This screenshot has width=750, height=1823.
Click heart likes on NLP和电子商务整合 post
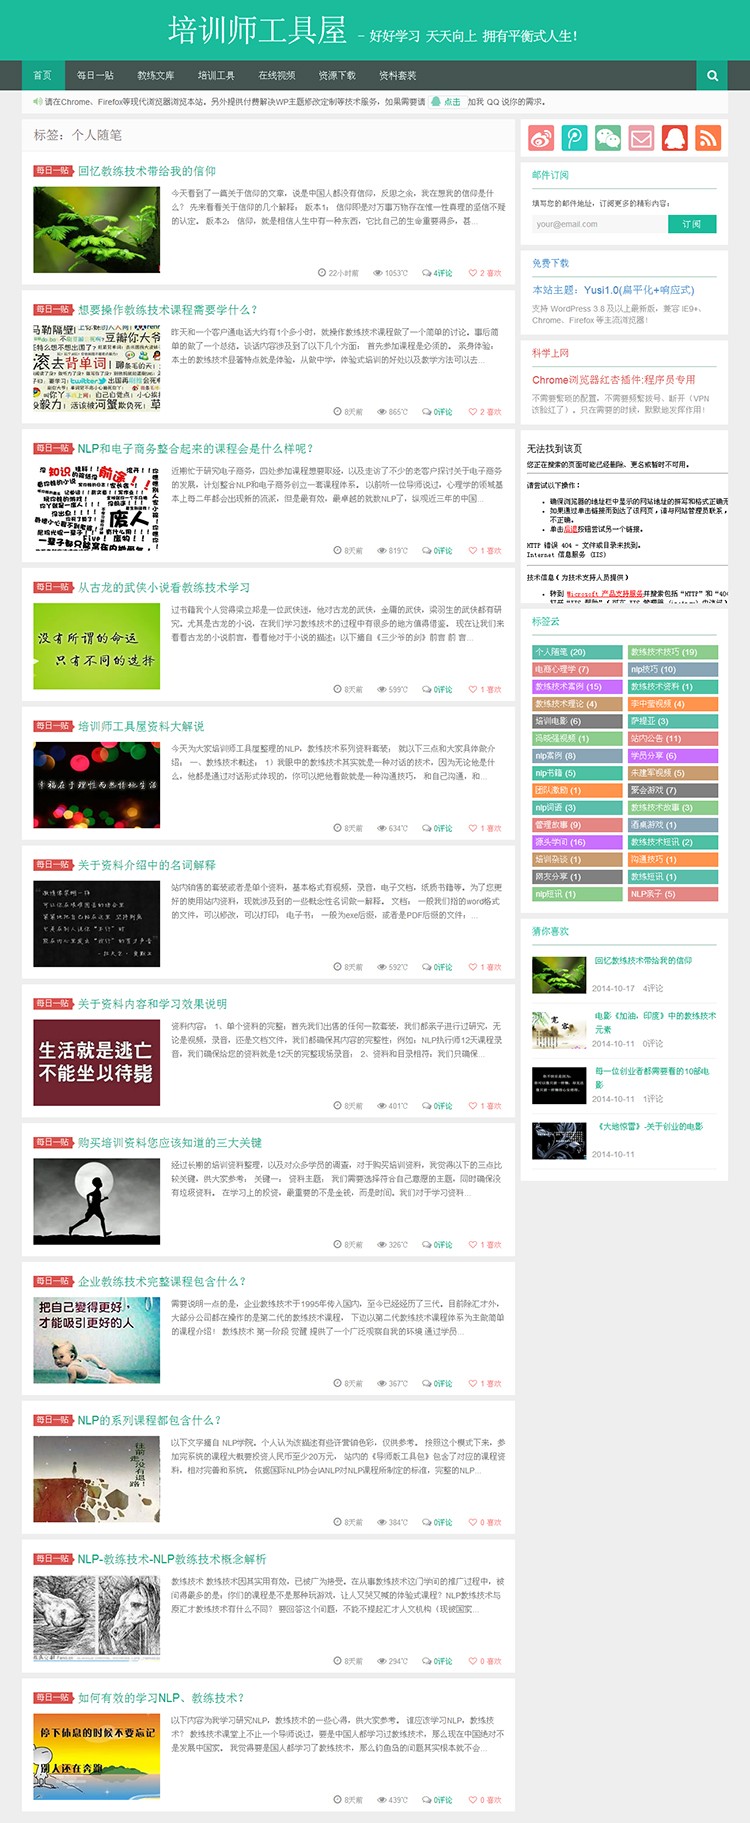point(485,551)
